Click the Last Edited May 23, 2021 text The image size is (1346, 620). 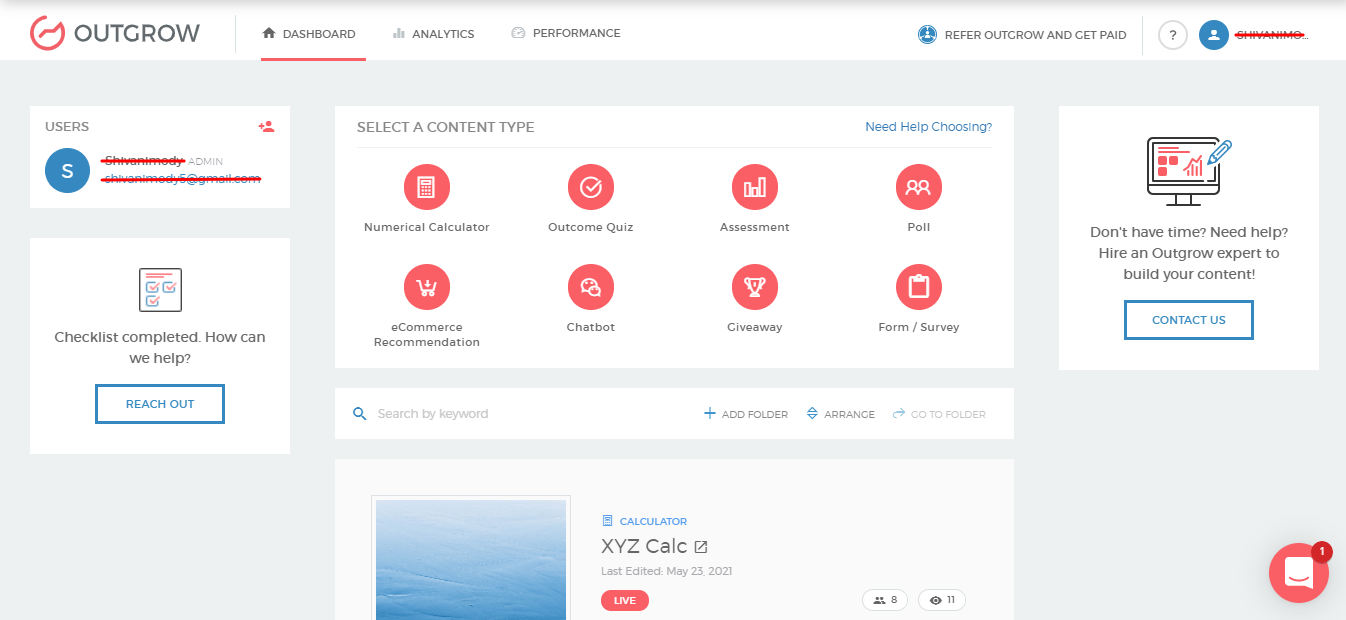(x=667, y=571)
